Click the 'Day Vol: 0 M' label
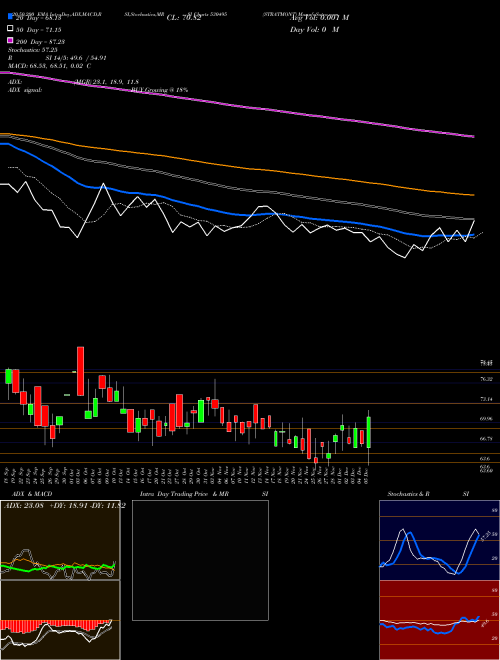This screenshot has height=660, width=500. [314, 29]
